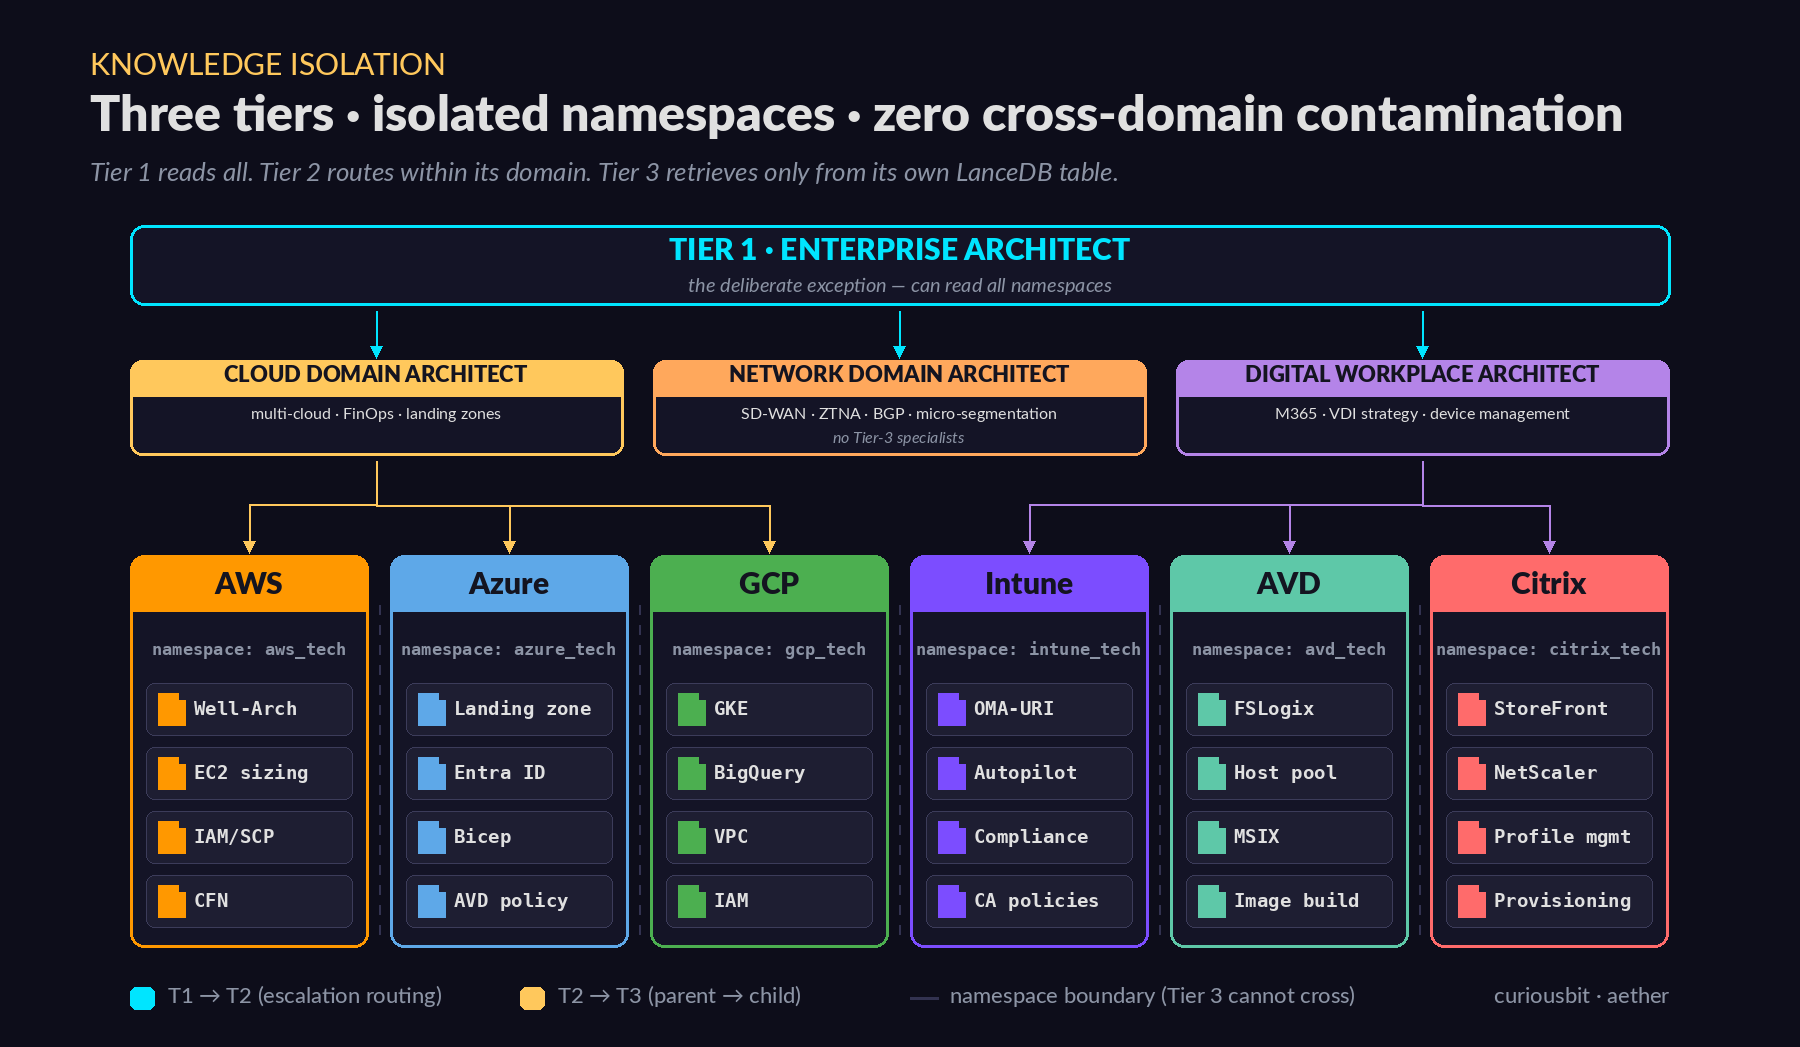Click 'M365 · VDI strategy · device management' text

tap(1422, 413)
